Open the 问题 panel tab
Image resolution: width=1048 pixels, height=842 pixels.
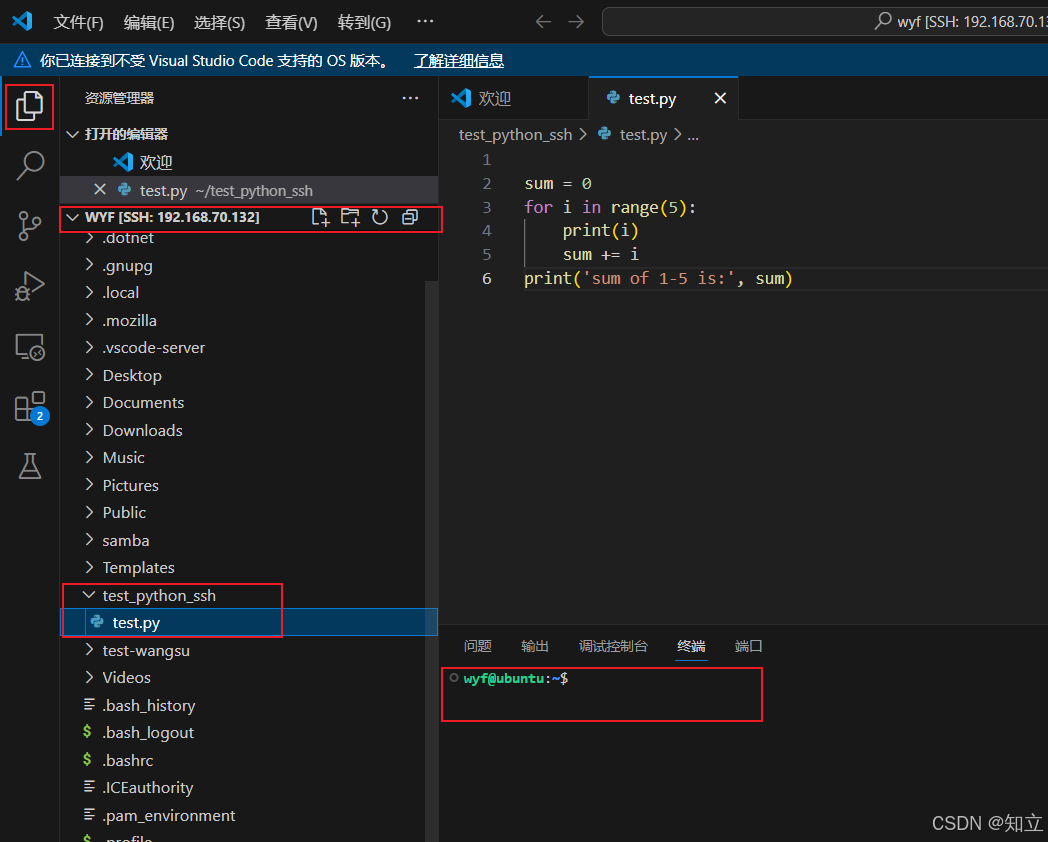(477, 646)
